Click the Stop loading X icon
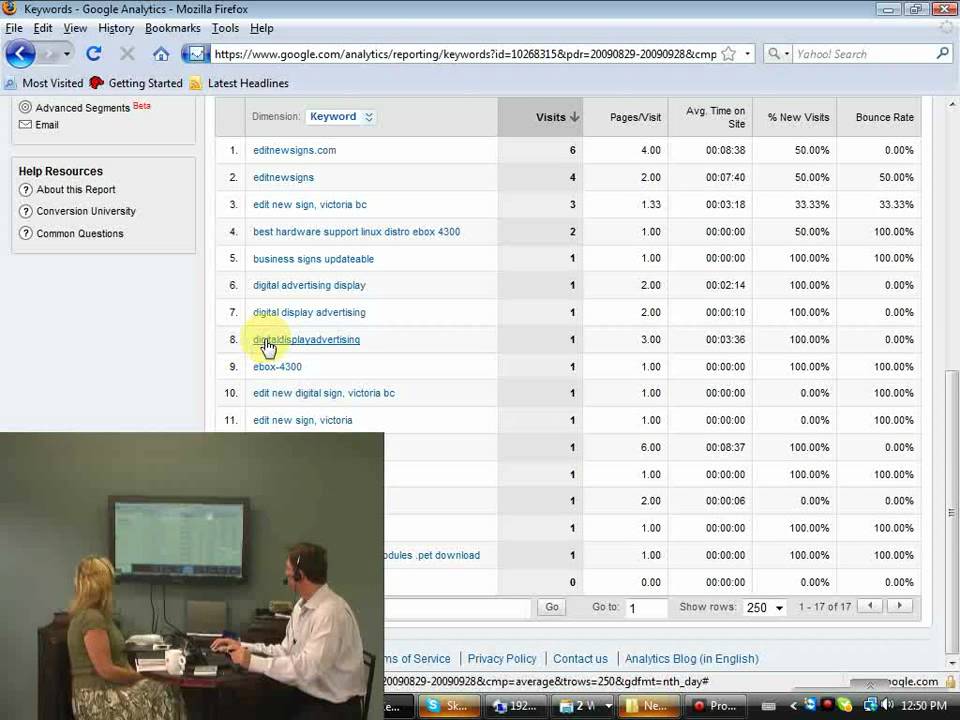The height and width of the screenshot is (720, 960). (x=127, y=54)
